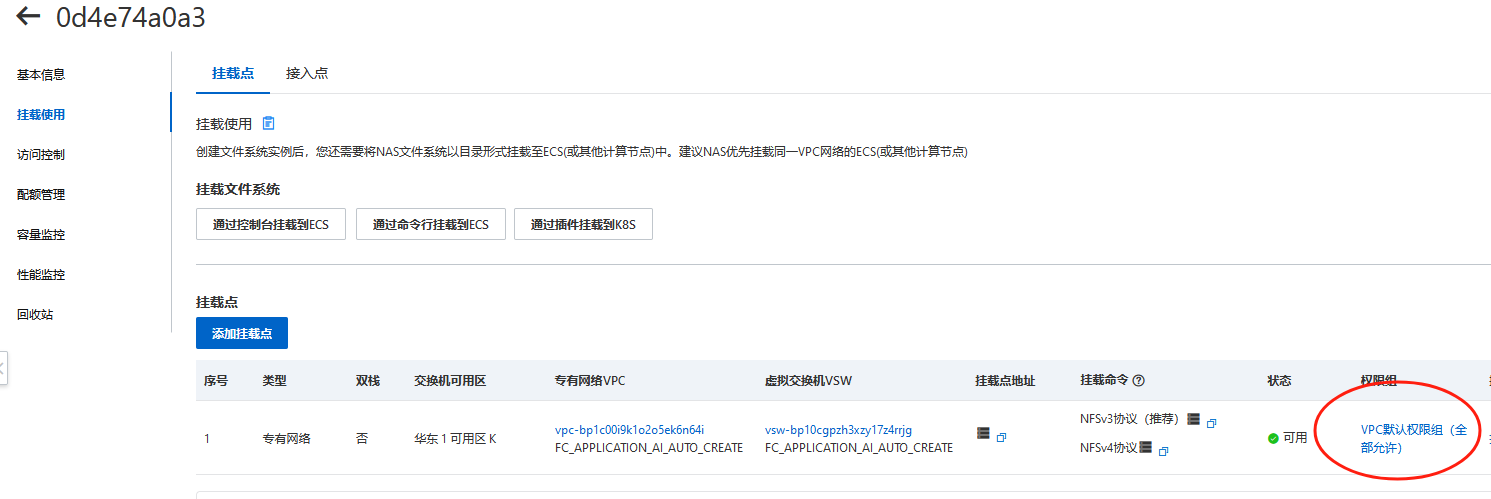
Task: Click the 交换机可用区 column header
Action: click(x=450, y=381)
